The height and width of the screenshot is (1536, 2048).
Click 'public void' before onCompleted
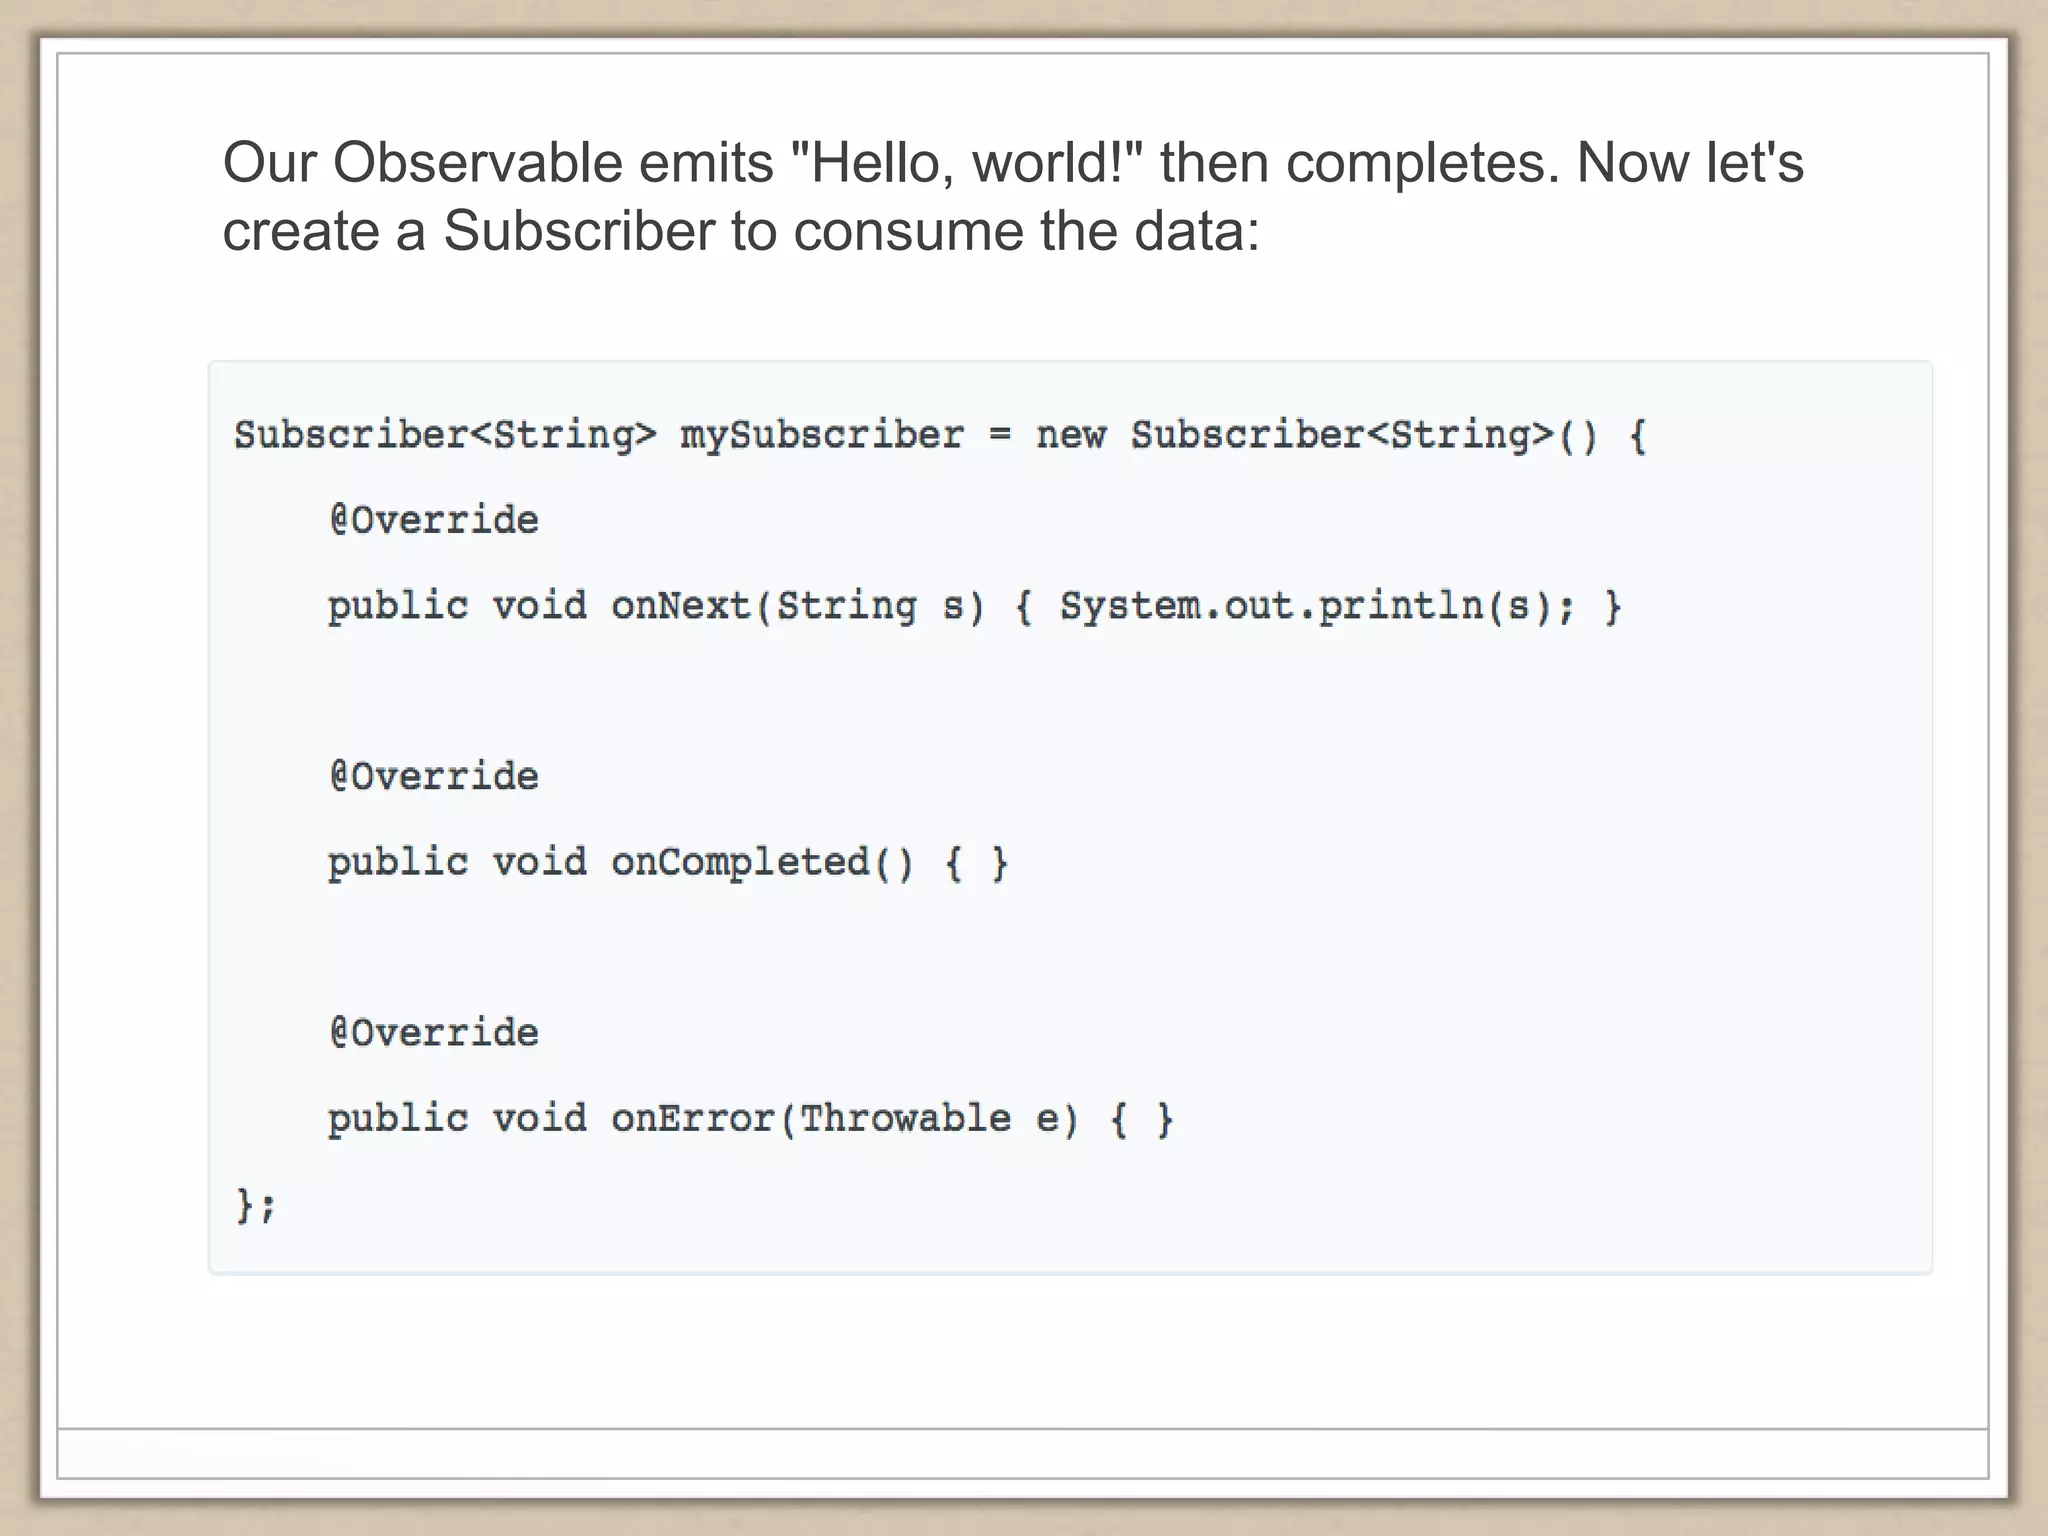tap(456, 862)
